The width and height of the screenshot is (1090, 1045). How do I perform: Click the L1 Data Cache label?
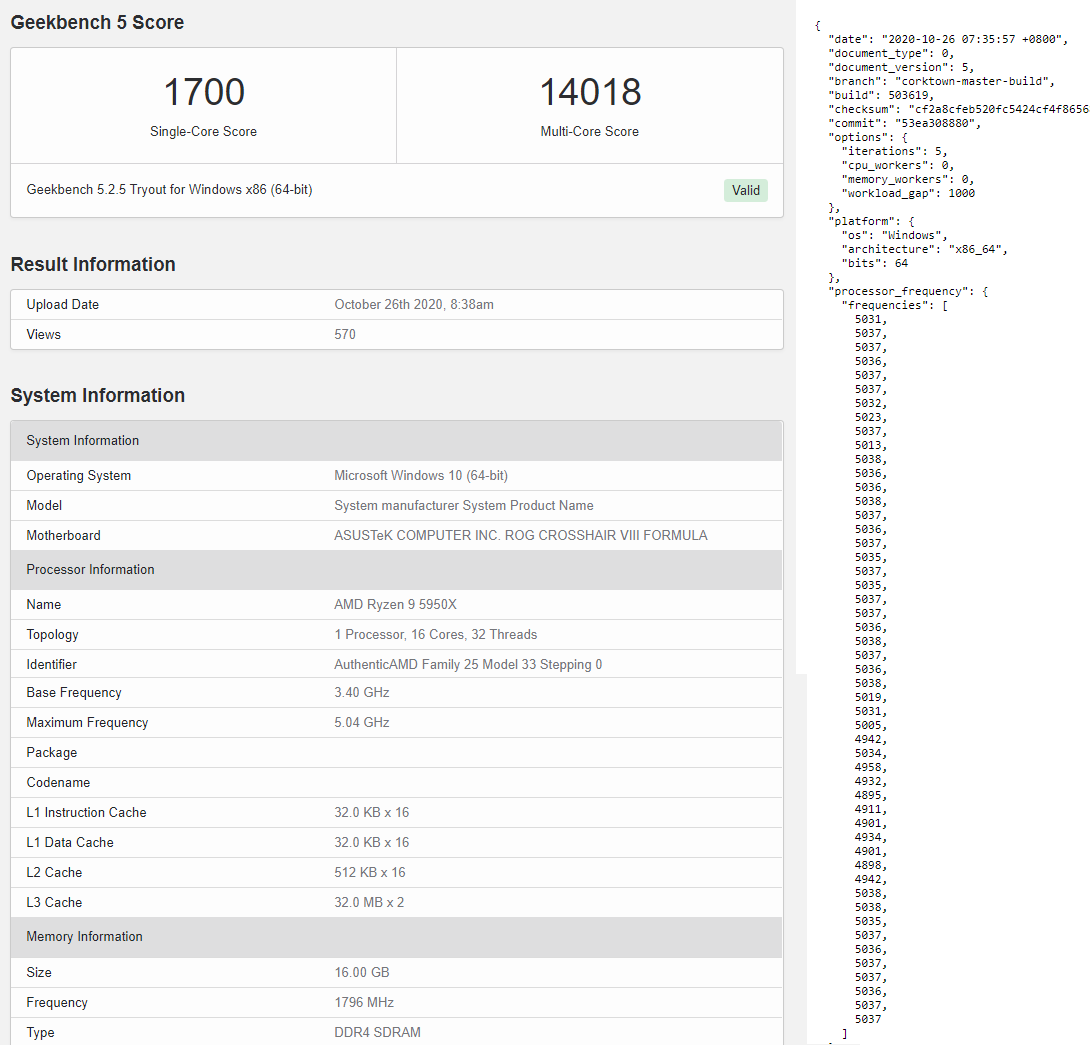click(70, 842)
